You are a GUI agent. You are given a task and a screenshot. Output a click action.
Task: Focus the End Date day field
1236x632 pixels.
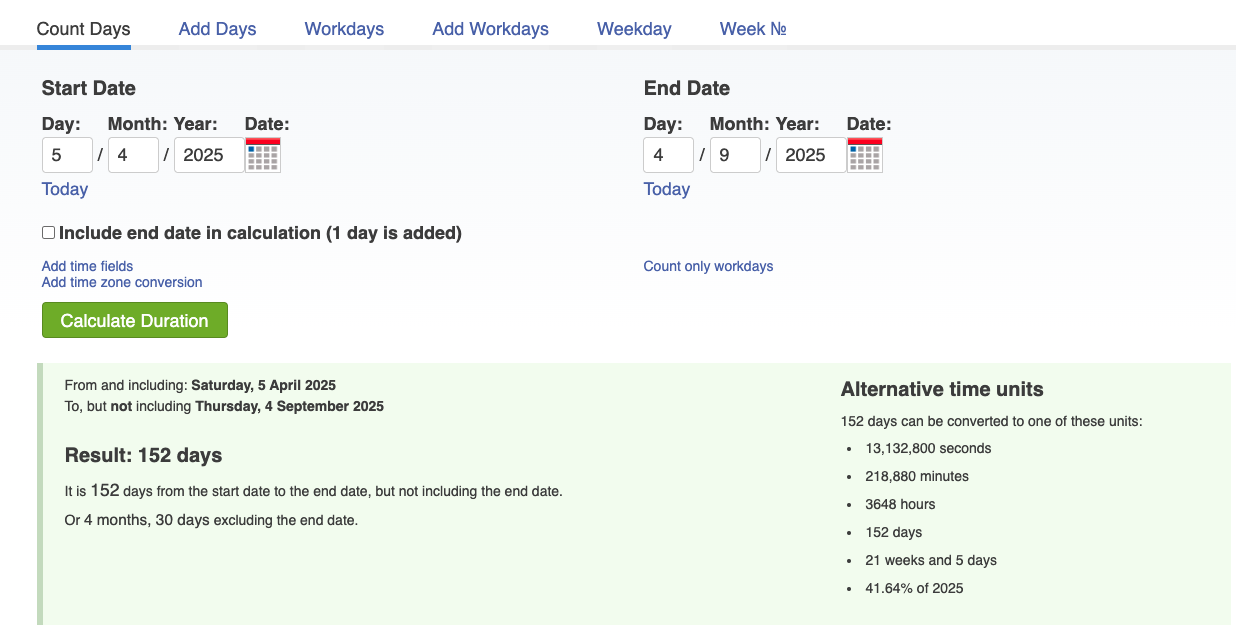(x=669, y=155)
